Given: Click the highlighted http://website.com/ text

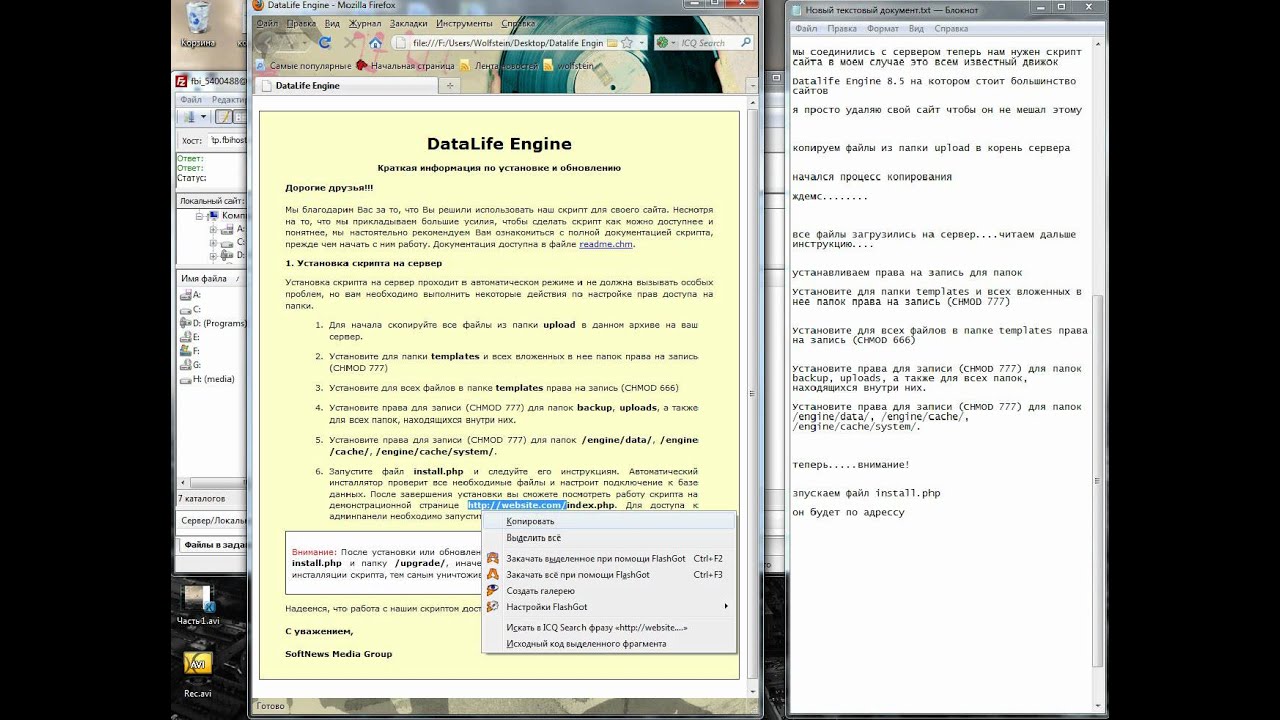Looking at the screenshot, I should coord(516,505).
